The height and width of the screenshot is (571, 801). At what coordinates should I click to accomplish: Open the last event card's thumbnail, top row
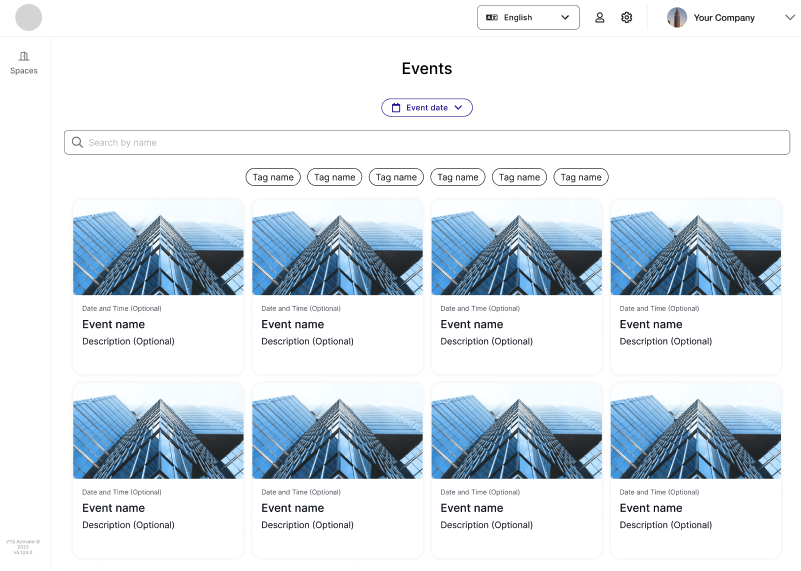(696, 247)
